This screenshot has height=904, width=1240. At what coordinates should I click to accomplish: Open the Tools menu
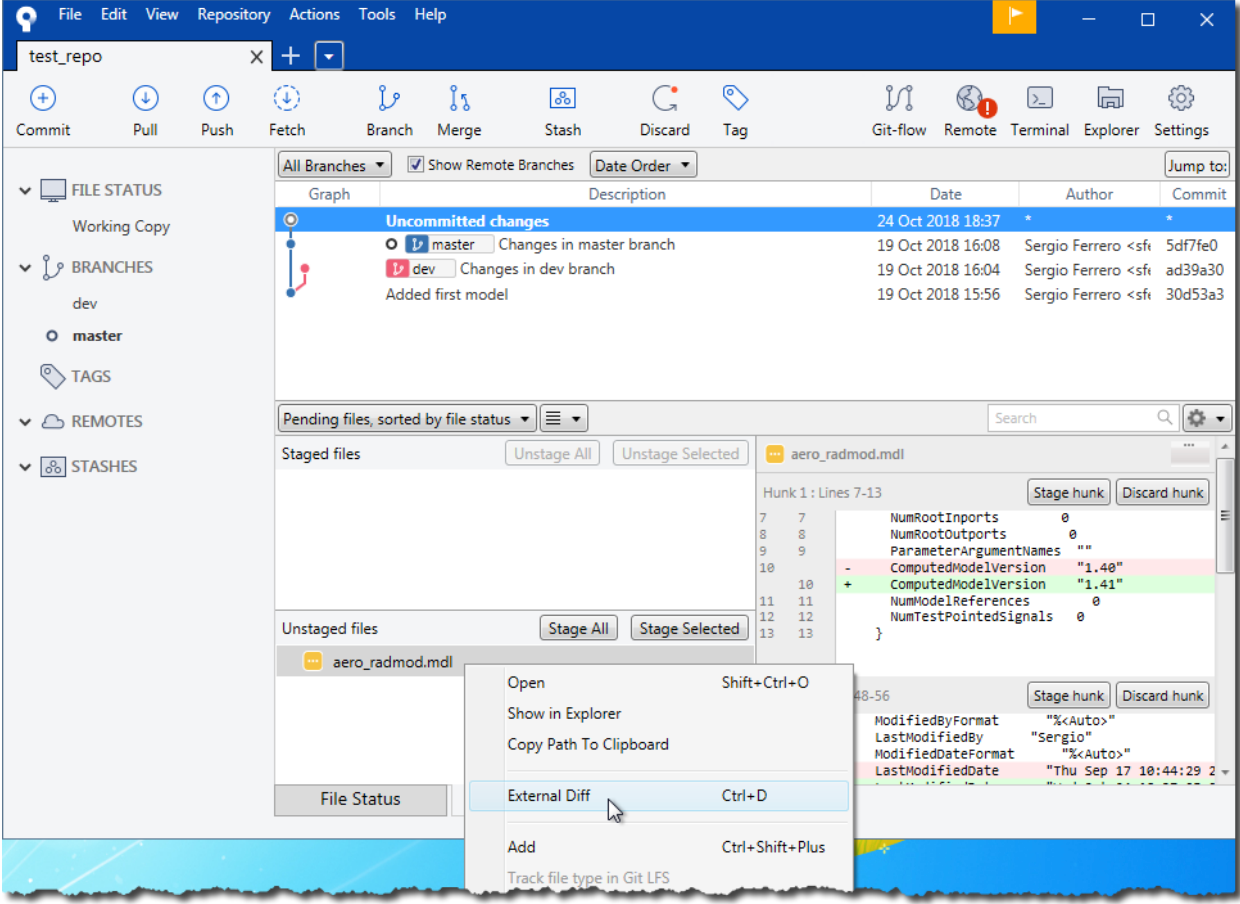click(x=377, y=14)
